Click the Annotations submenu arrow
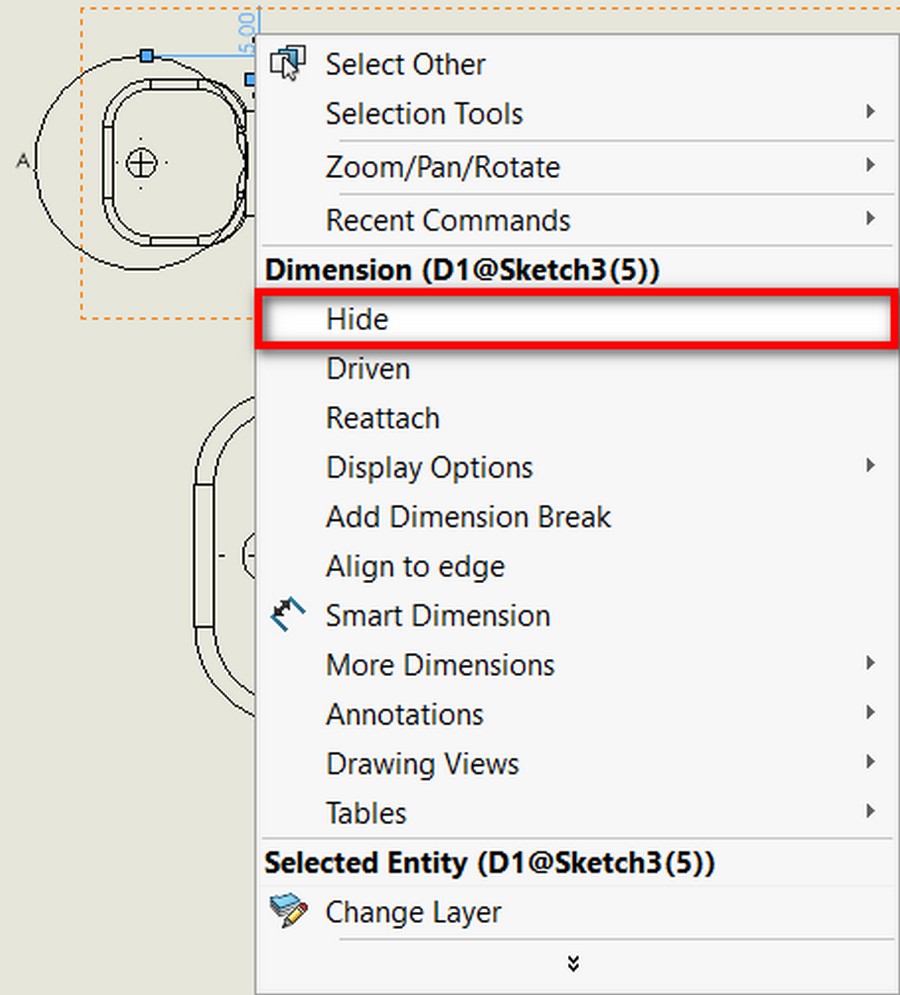Viewport: 900px width, 995px height. pyautogui.click(x=870, y=712)
